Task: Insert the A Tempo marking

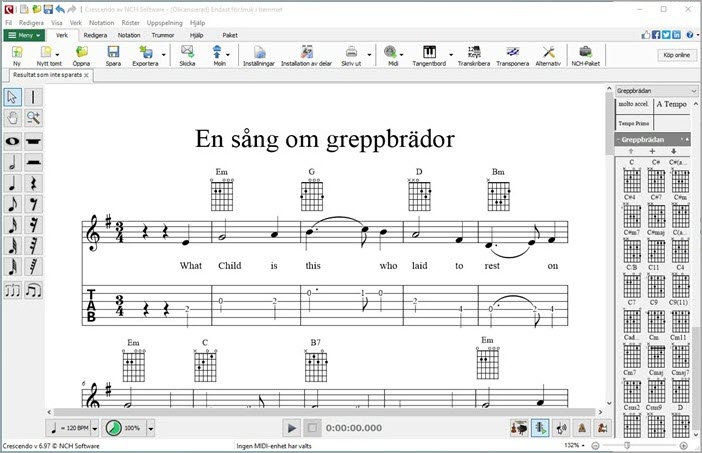Action: click(672, 104)
